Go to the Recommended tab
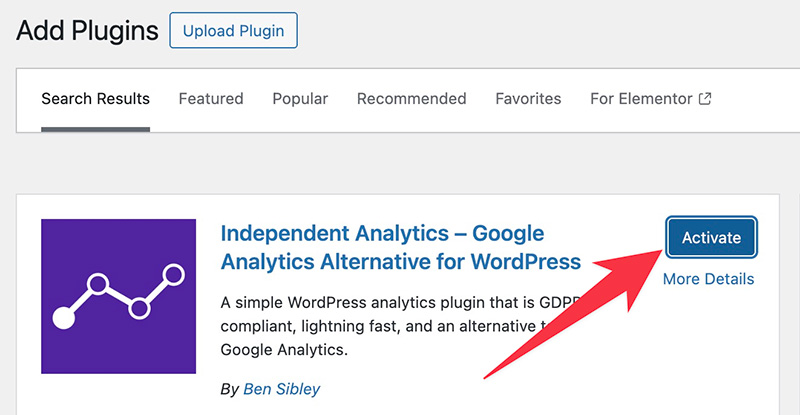This screenshot has width=800, height=415. pos(411,99)
